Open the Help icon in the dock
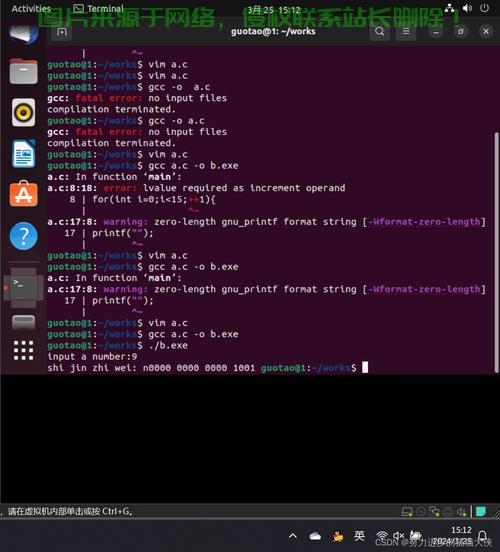This screenshot has height=552, width=500. click(x=24, y=236)
